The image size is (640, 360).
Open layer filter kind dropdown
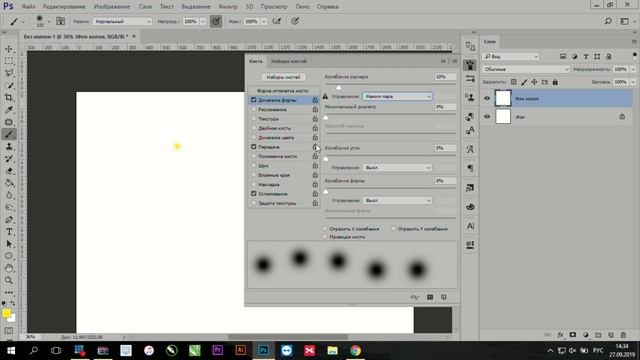point(511,57)
